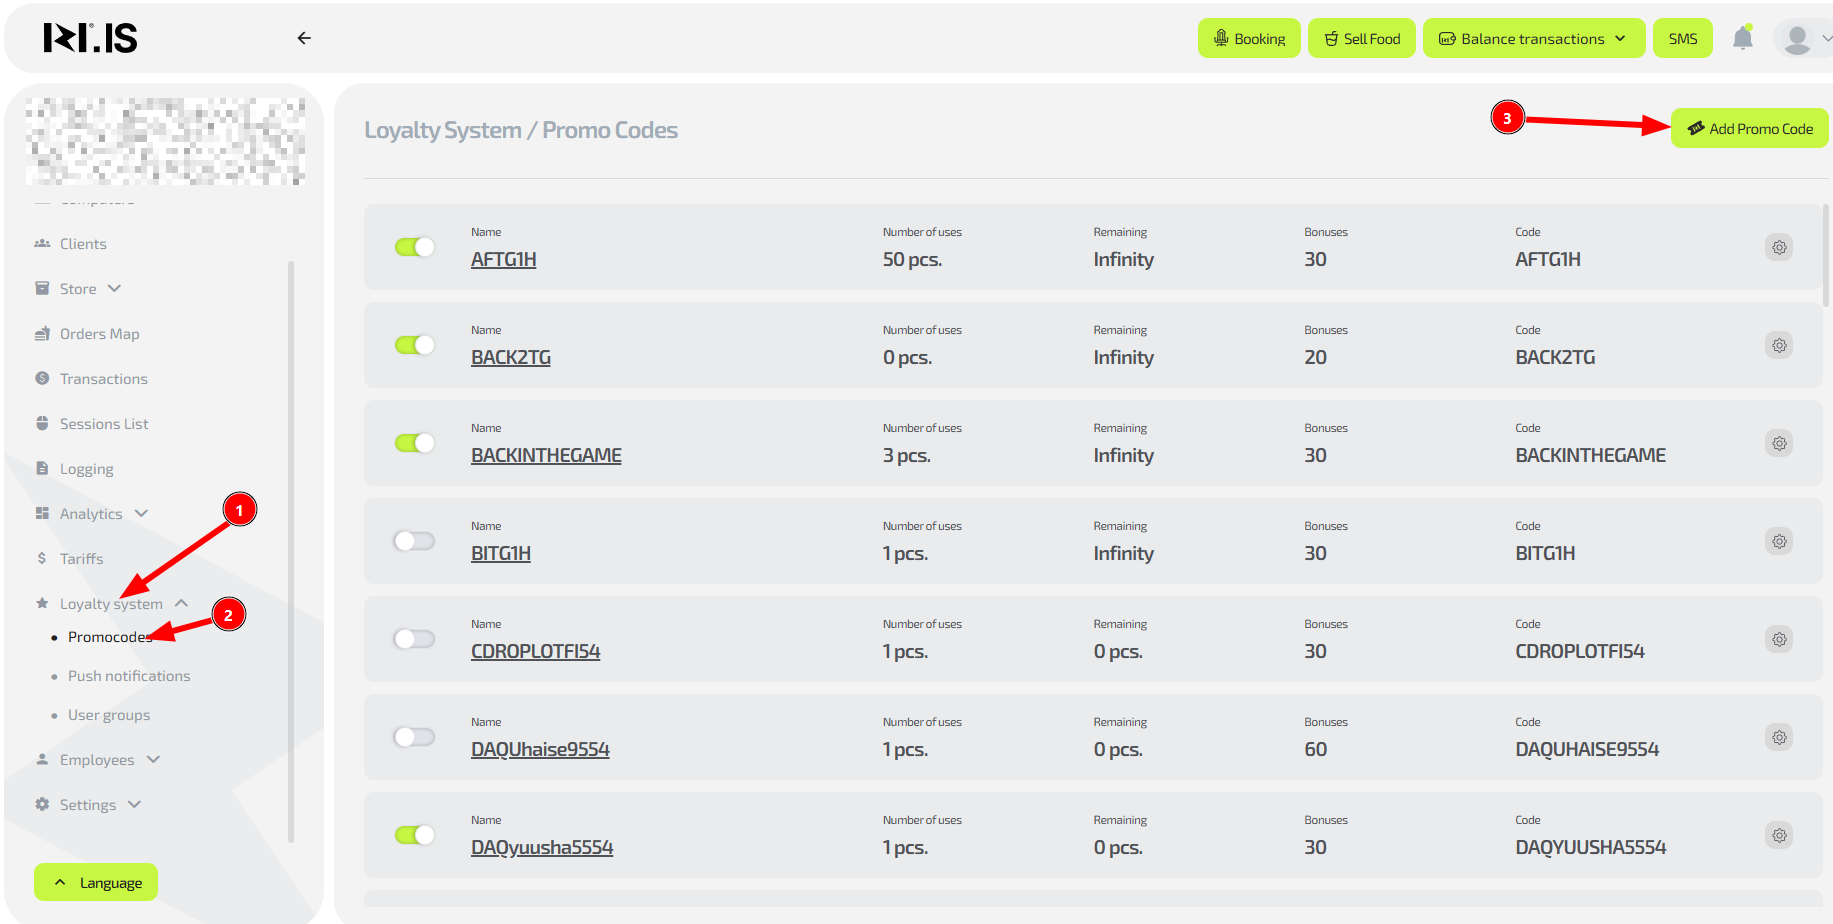
Task: Disable the AFTG1H promo code toggle
Action: (415, 247)
